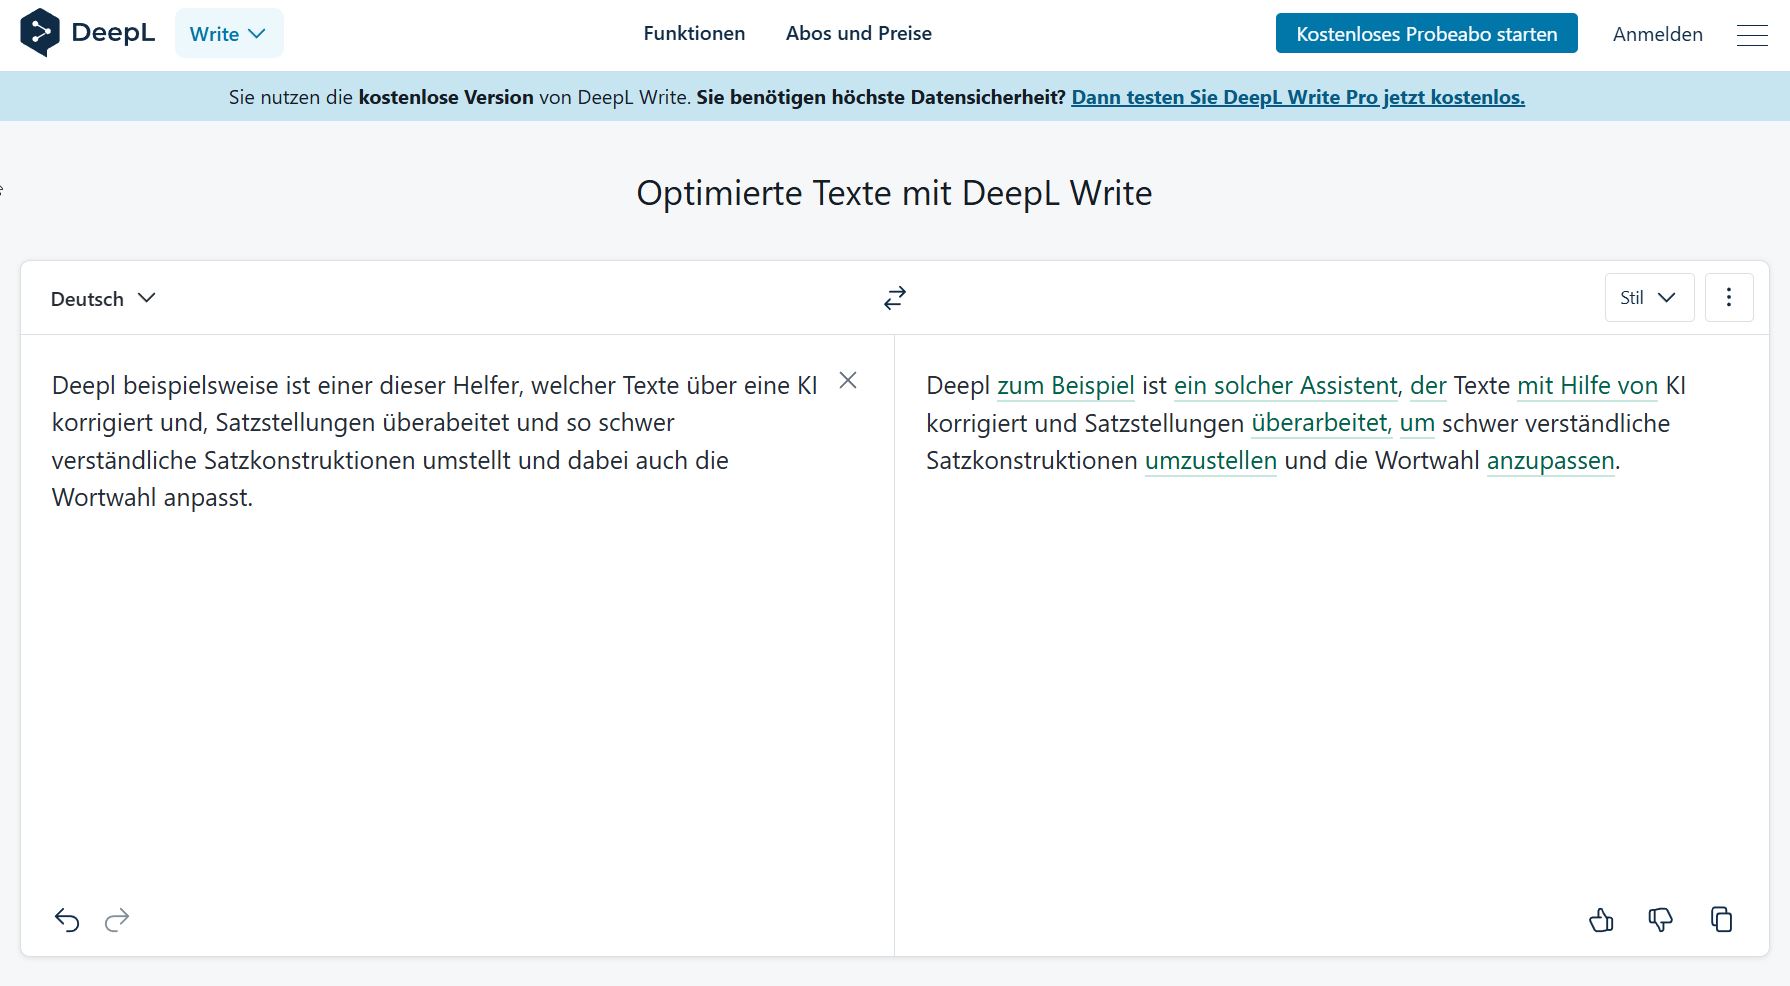Click the DeepL logo icon

point(40,33)
